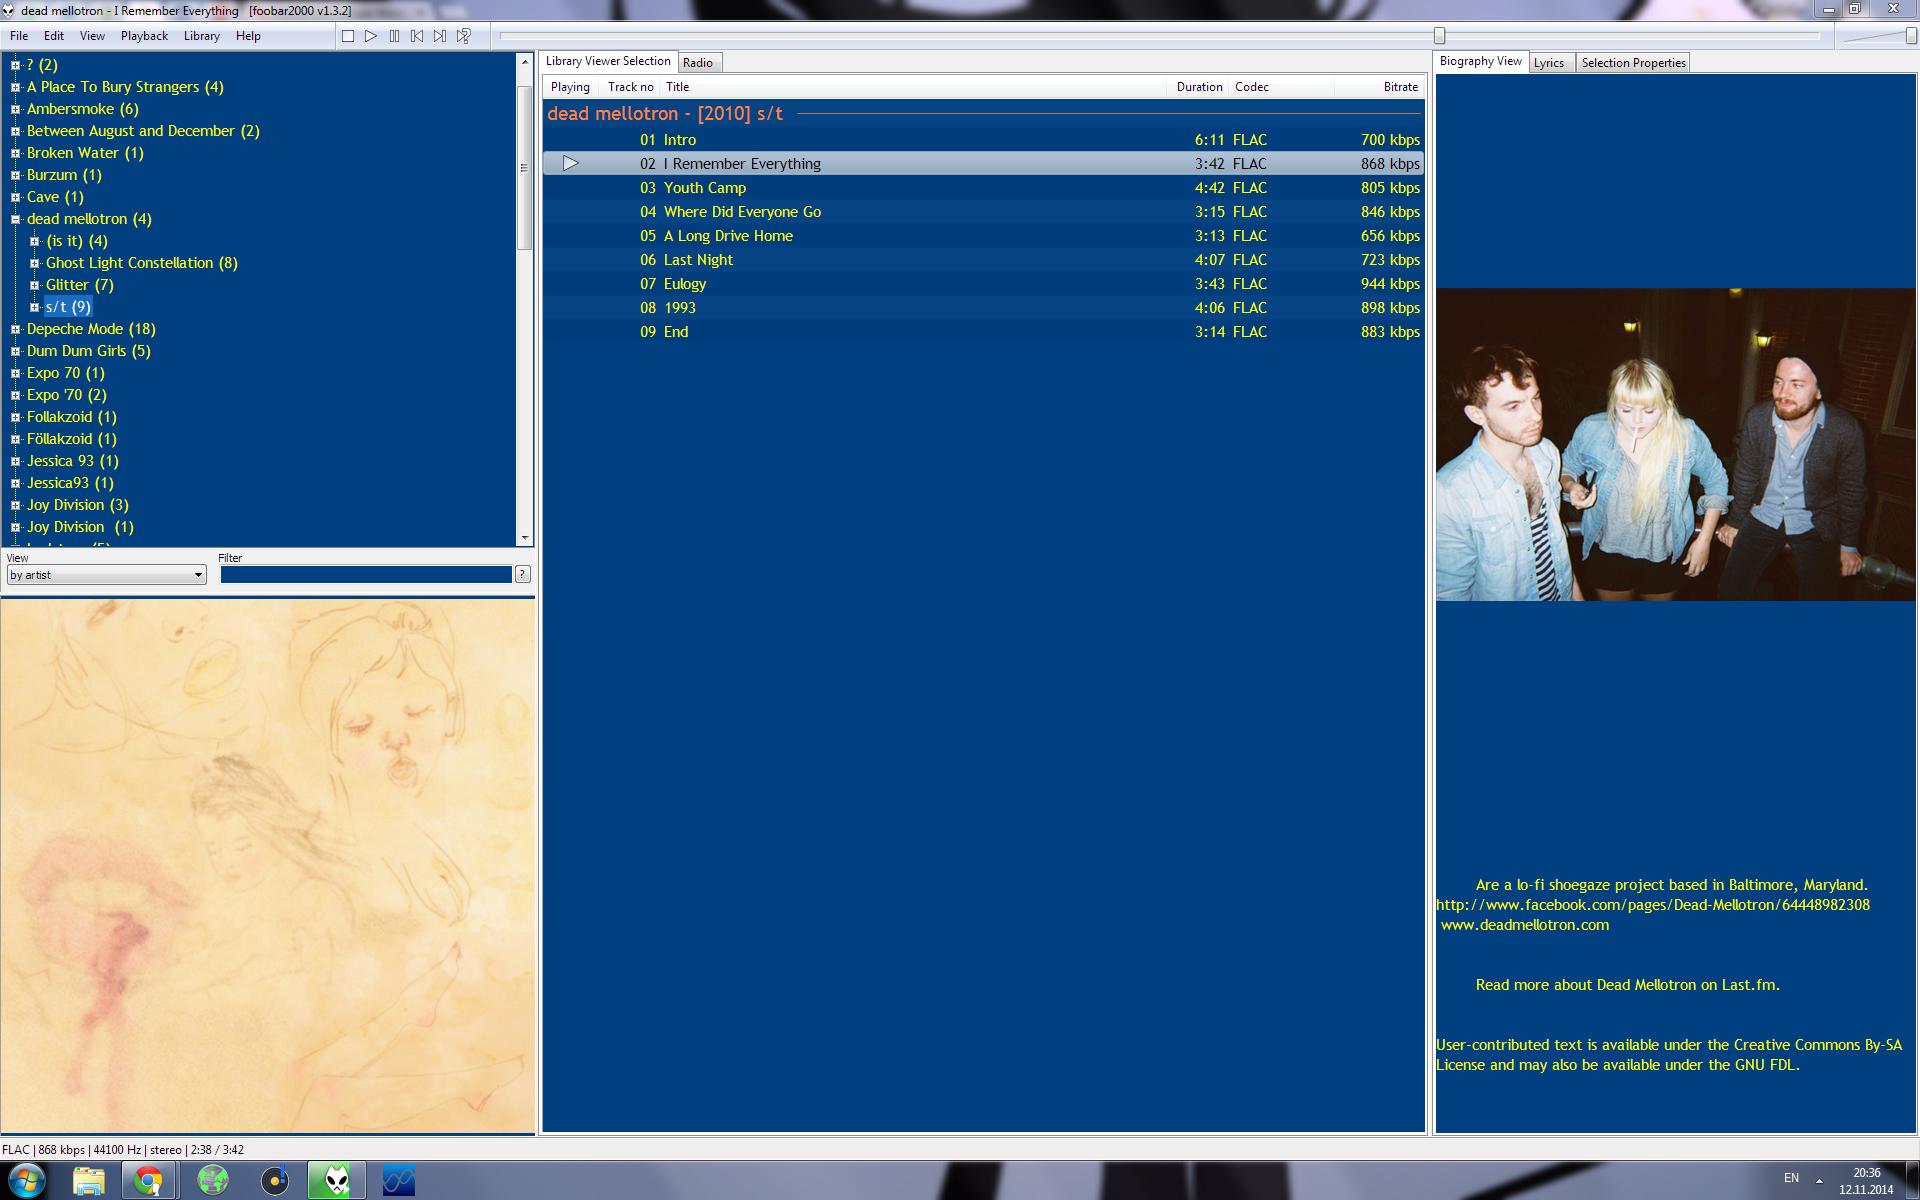1920x1200 pixels.
Task: Play a random track
Action: click(x=464, y=36)
